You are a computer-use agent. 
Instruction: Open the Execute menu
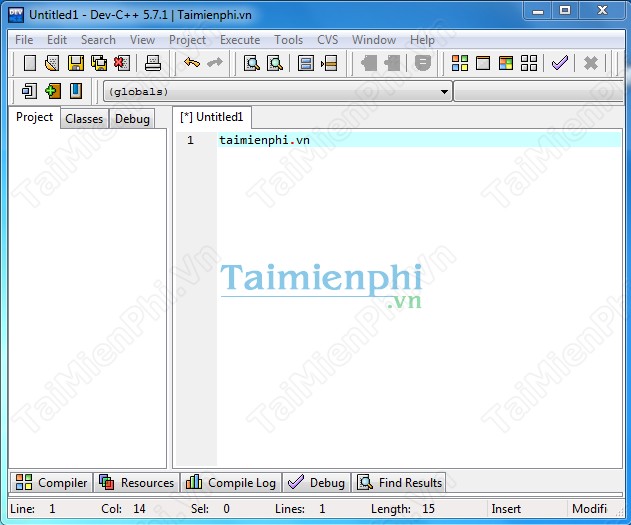point(240,40)
